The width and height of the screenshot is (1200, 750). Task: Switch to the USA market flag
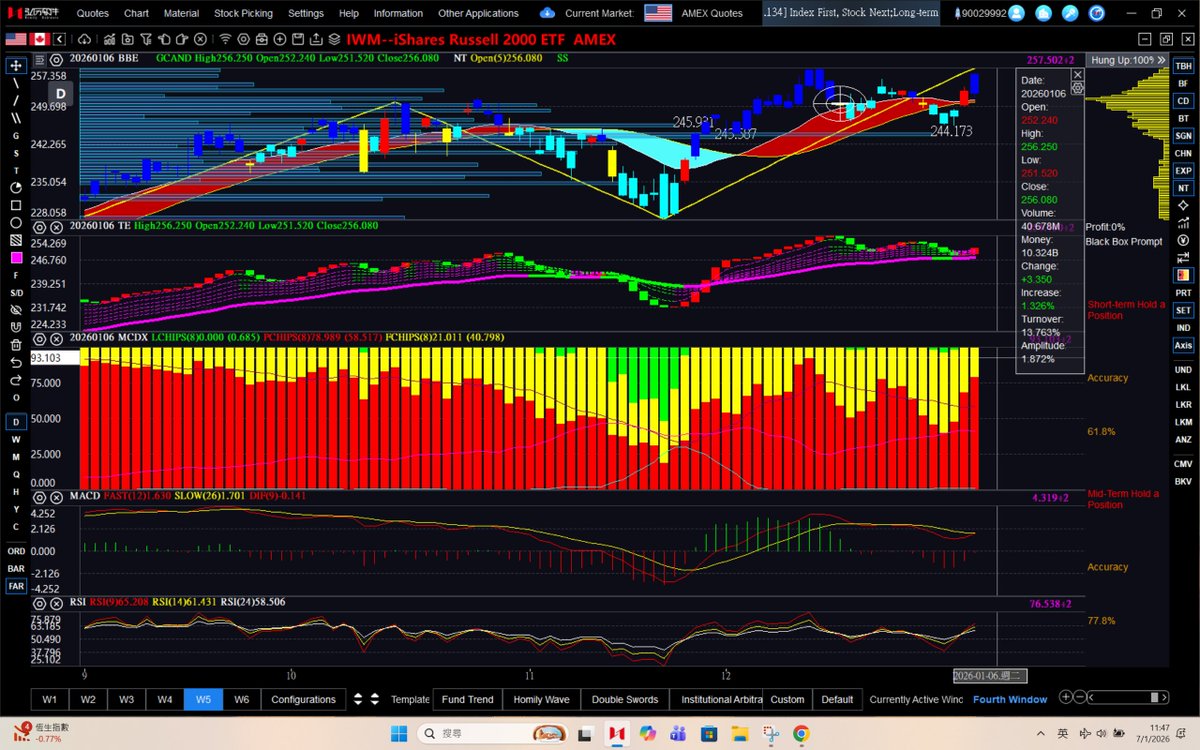[15, 39]
